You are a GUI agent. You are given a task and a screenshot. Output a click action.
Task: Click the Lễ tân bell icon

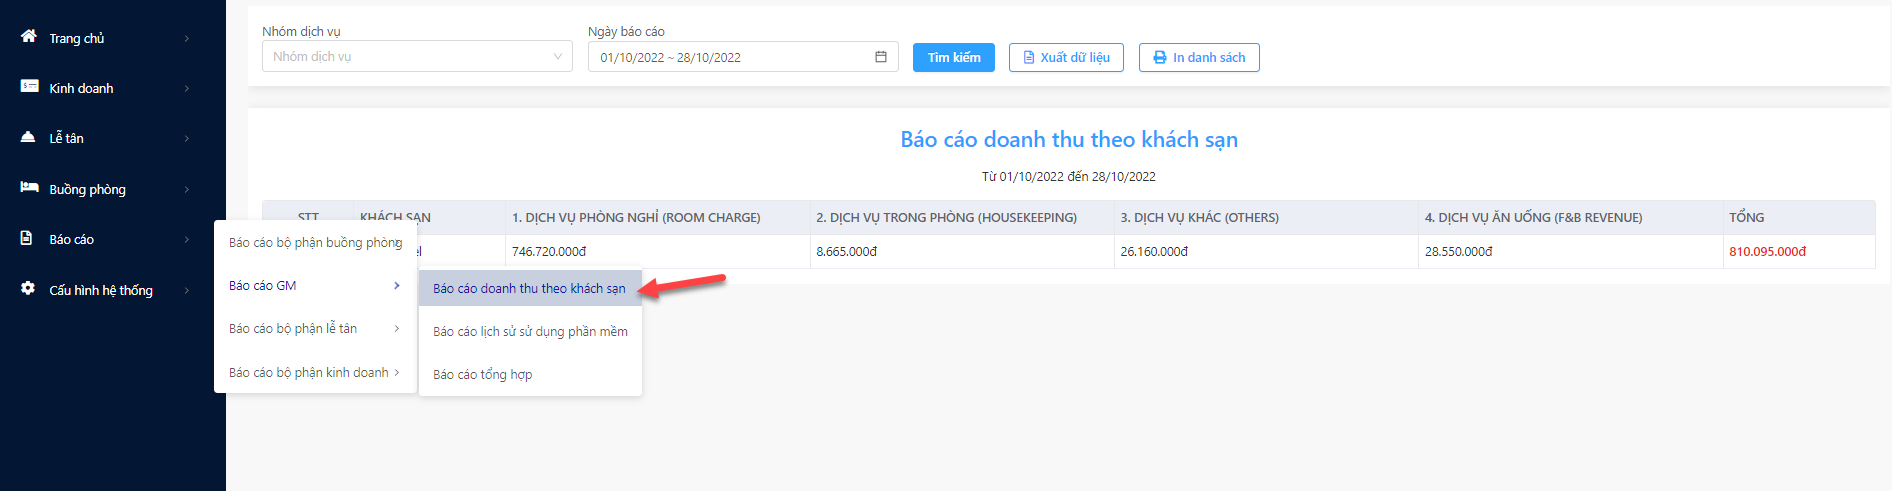[28, 137]
